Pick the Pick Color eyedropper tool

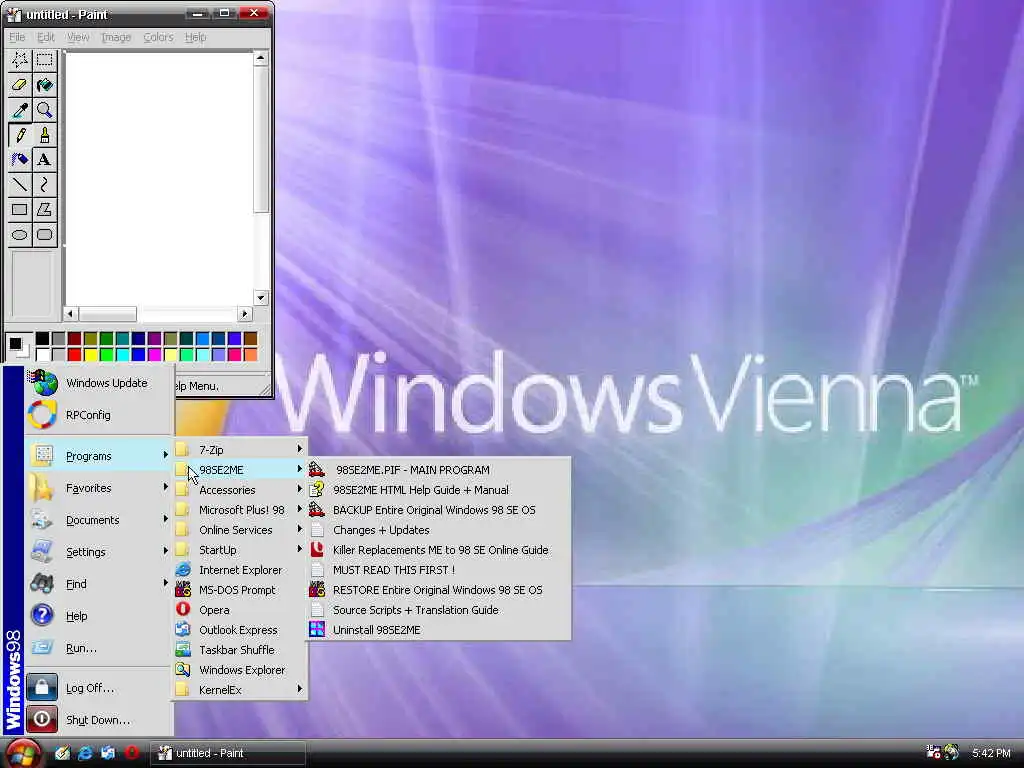pos(20,110)
